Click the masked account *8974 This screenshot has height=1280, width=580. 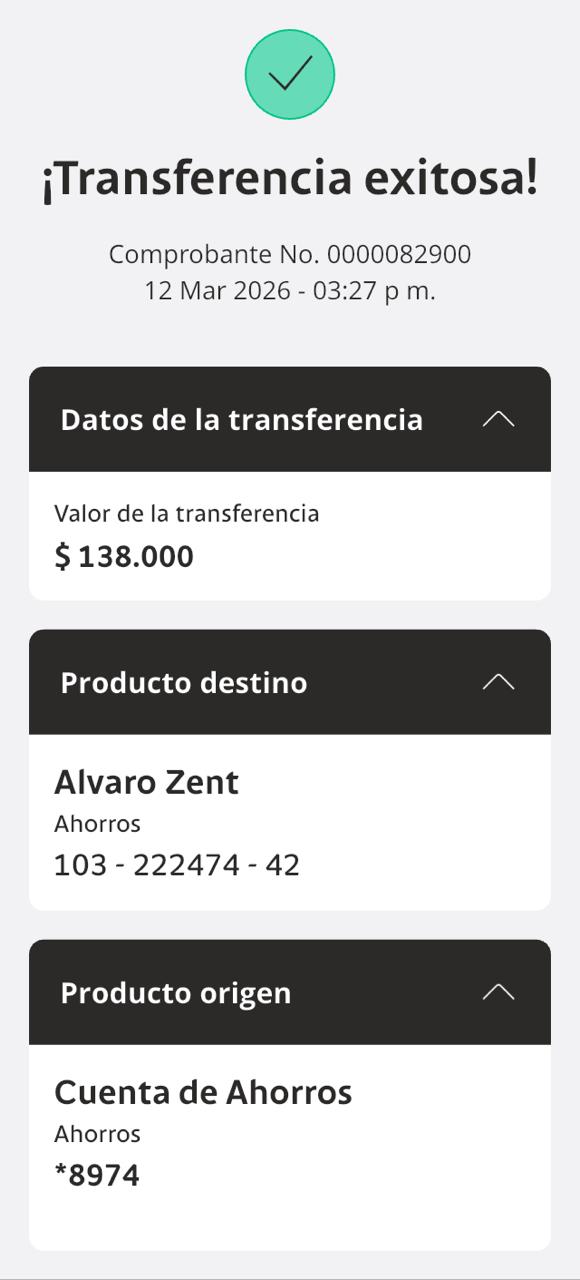(97, 1174)
